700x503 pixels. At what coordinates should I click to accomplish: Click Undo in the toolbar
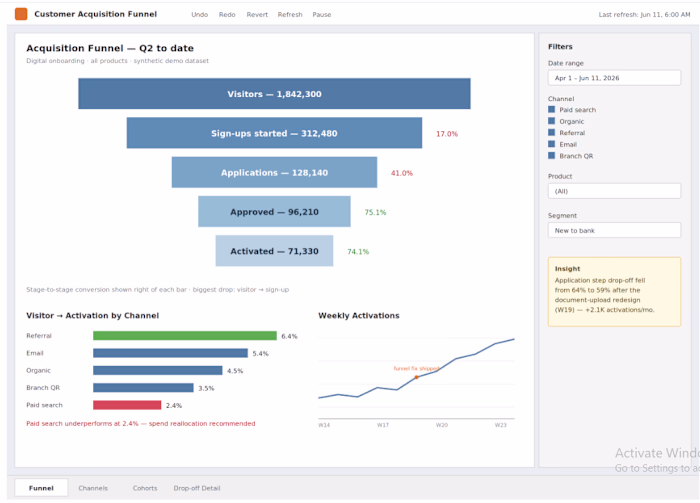coord(200,15)
